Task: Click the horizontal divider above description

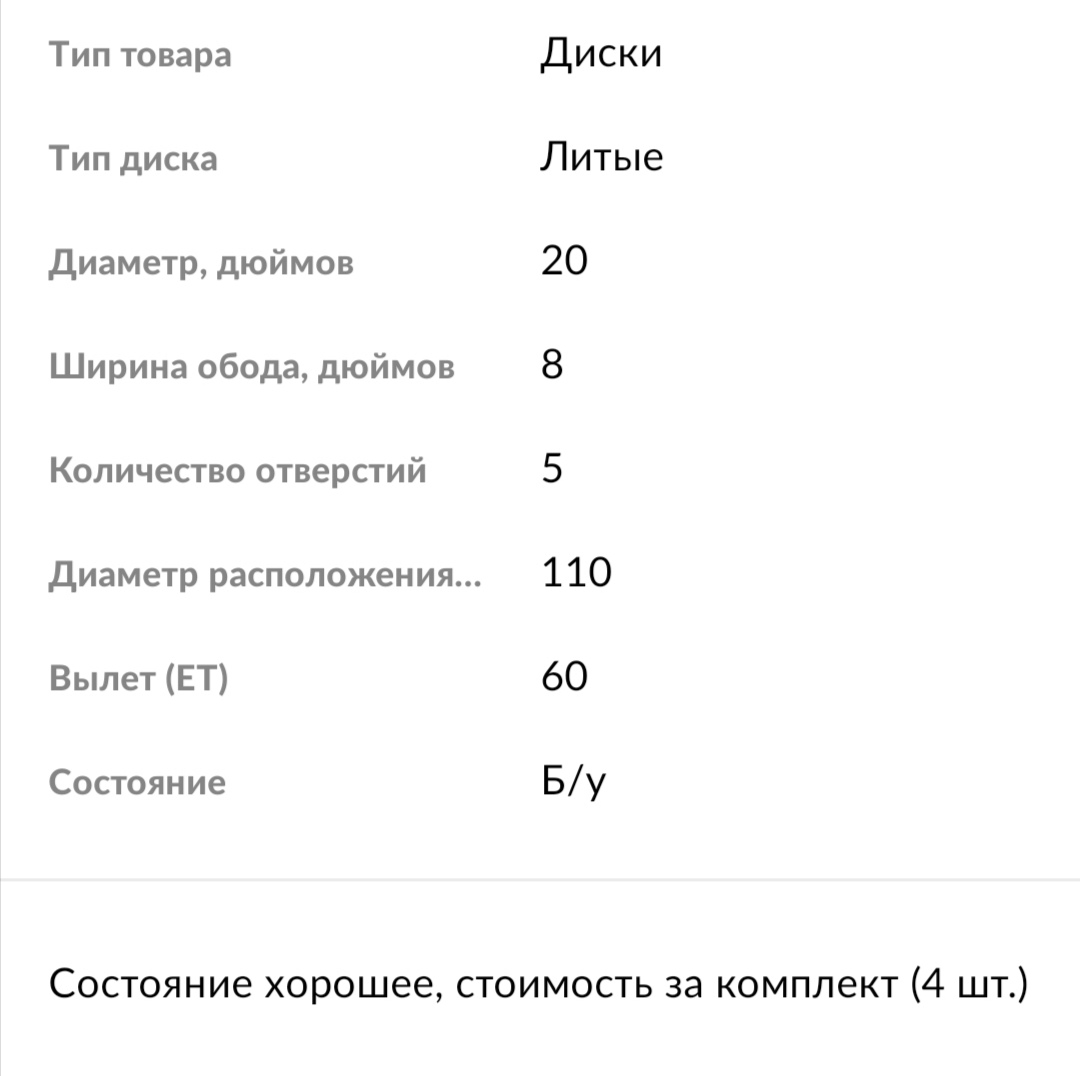Action: [x=540, y=879]
